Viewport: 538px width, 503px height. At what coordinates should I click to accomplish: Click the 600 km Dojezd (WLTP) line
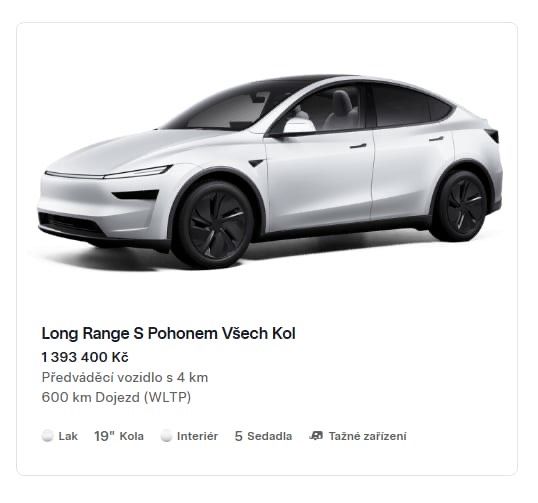point(116,397)
